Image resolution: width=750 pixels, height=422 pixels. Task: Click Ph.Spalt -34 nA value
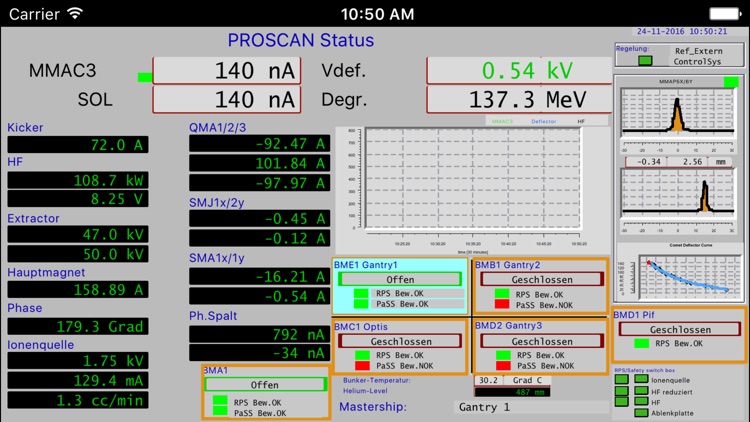[259, 353]
